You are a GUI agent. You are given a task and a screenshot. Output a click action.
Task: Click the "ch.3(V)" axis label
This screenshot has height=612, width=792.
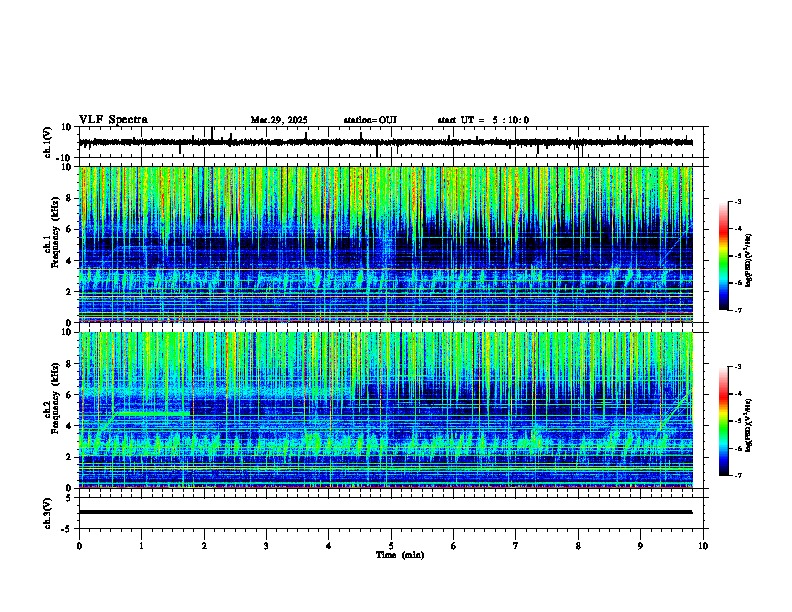point(48,513)
